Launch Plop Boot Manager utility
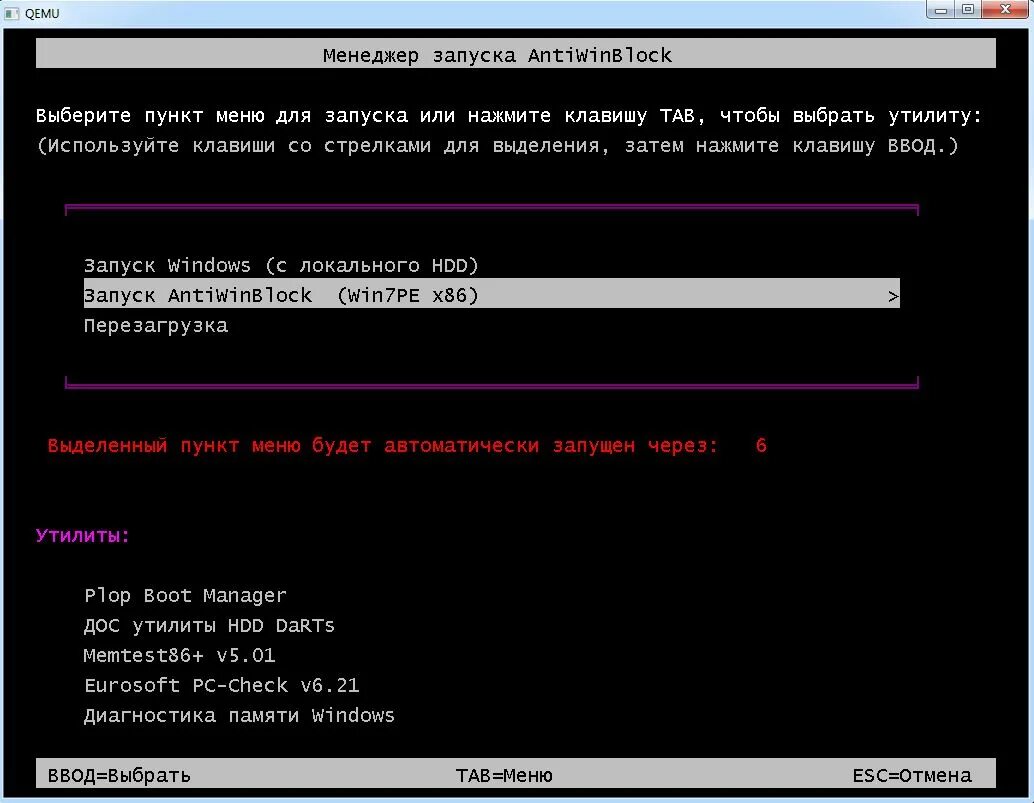Image resolution: width=1034 pixels, height=803 pixels. pyautogui.click(x=185, y=595)
